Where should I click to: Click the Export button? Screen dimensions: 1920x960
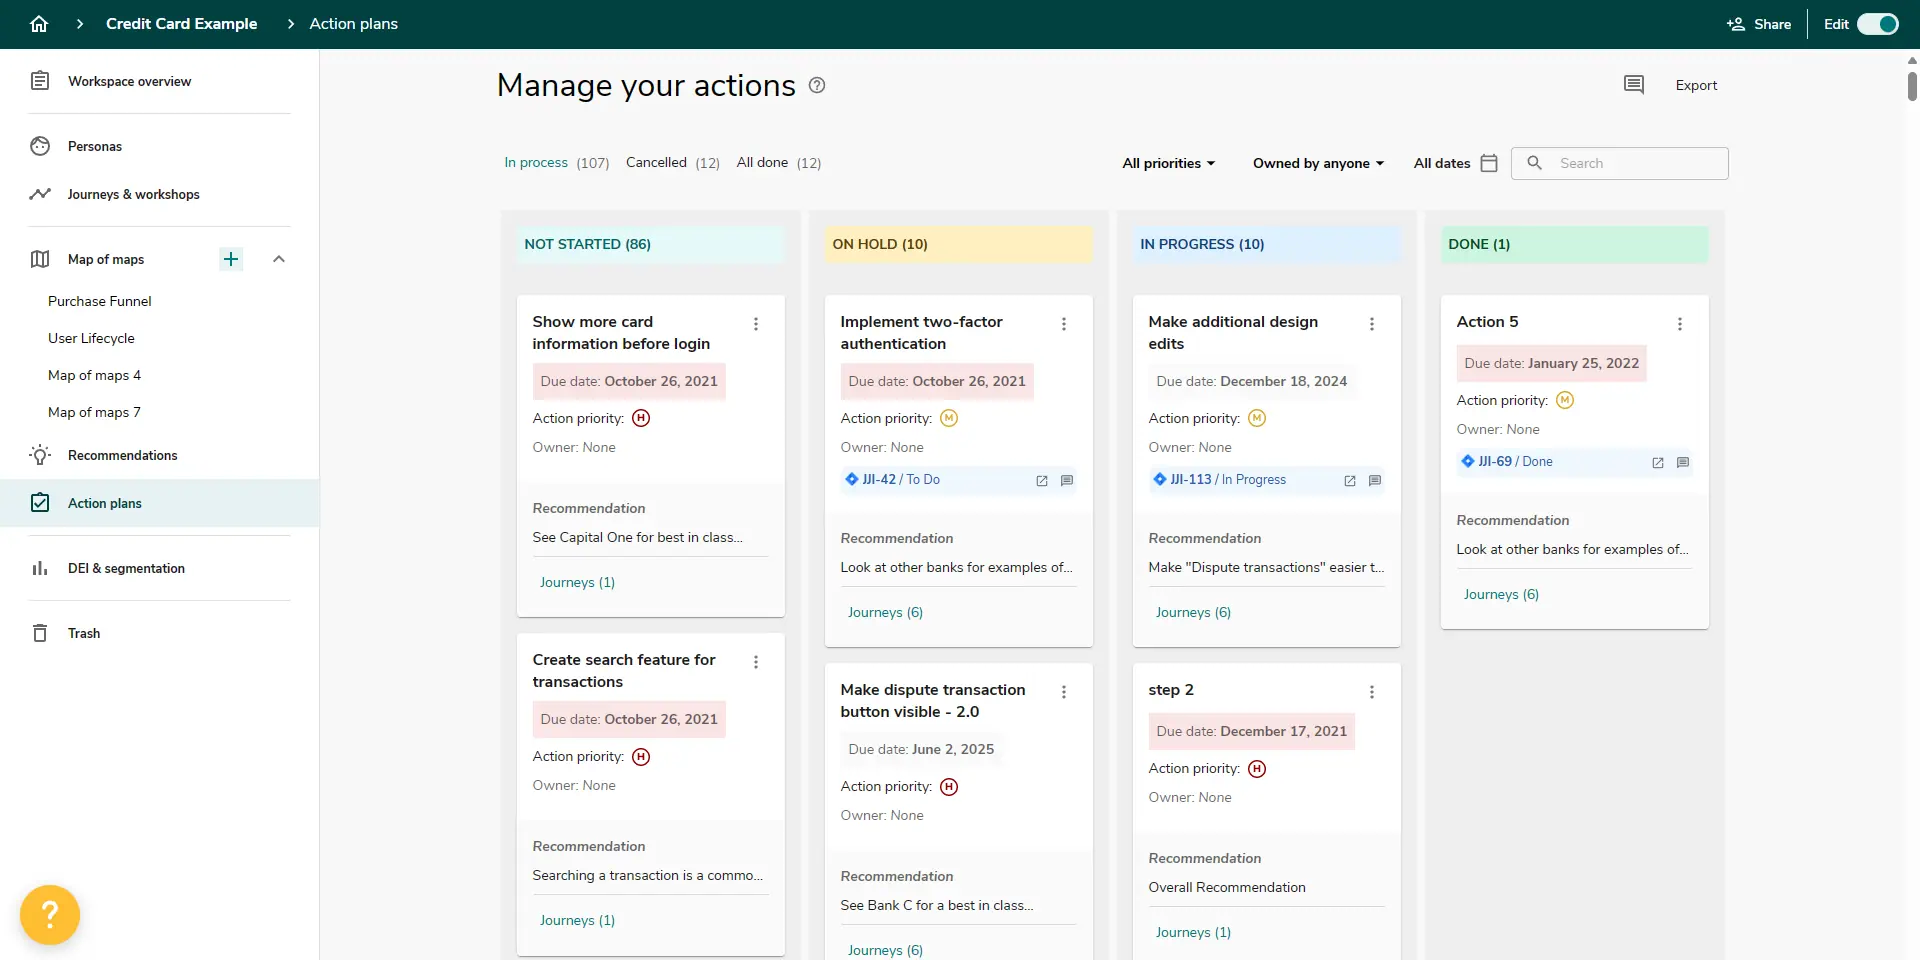pyautogui.click(x=1696, y=85)
